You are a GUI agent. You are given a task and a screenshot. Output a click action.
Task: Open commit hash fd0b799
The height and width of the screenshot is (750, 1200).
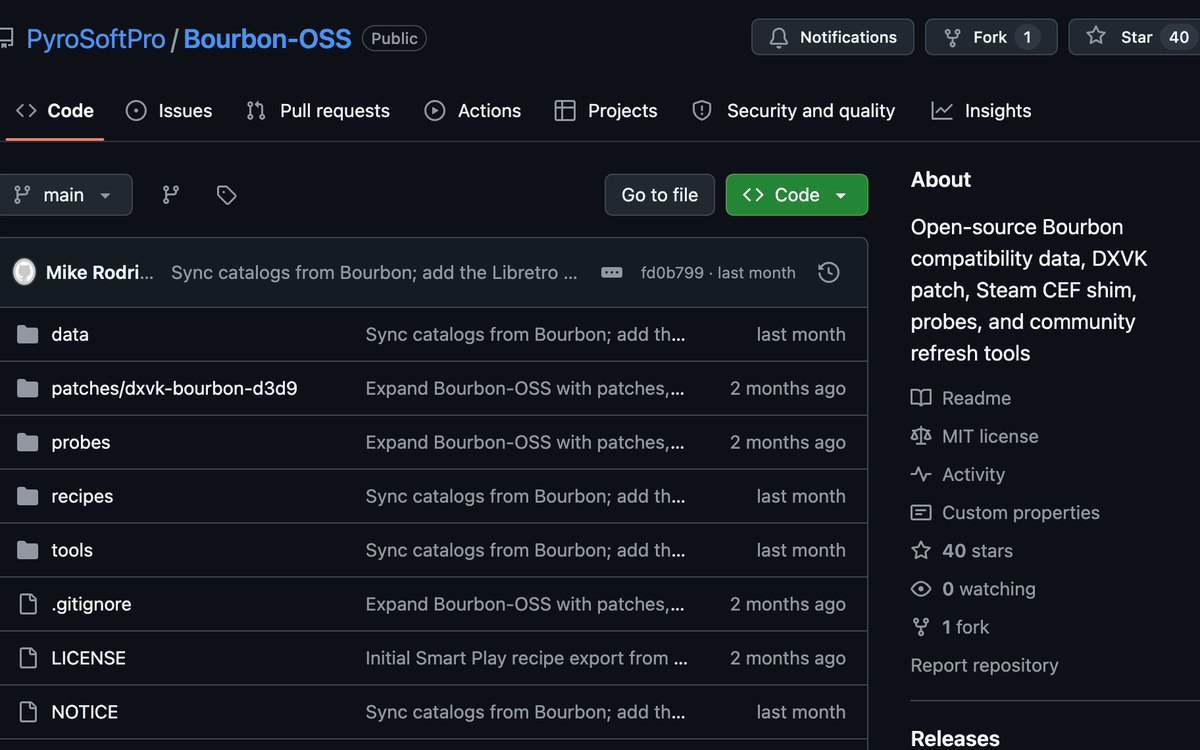(672, 272)
